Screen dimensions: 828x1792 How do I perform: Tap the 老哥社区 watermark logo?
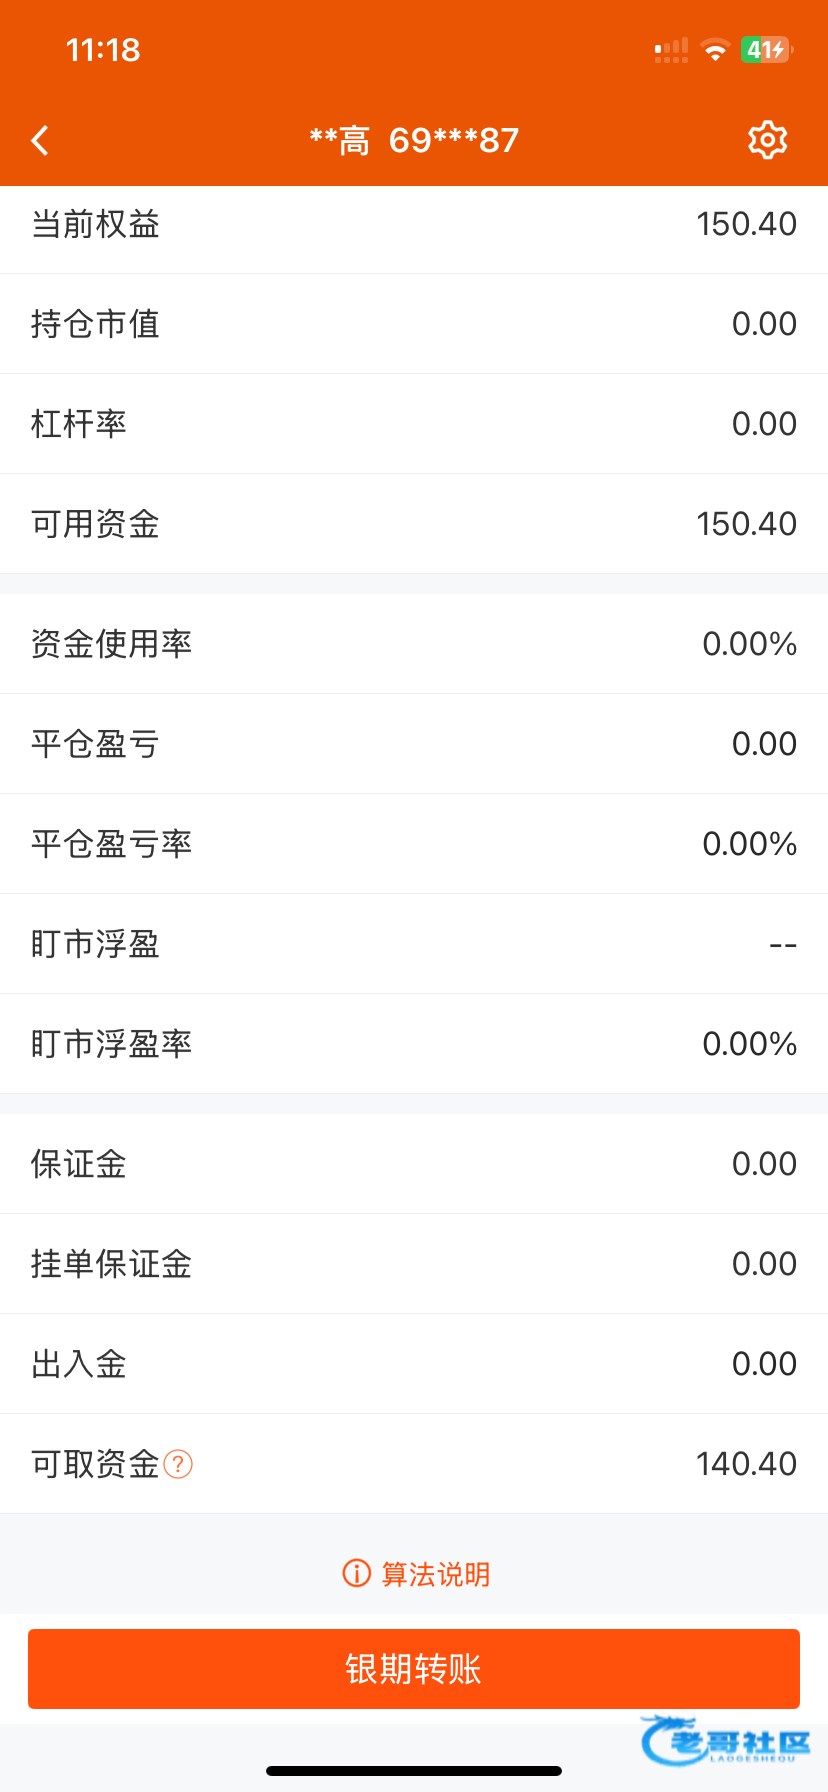click(x=726, y=1742)
